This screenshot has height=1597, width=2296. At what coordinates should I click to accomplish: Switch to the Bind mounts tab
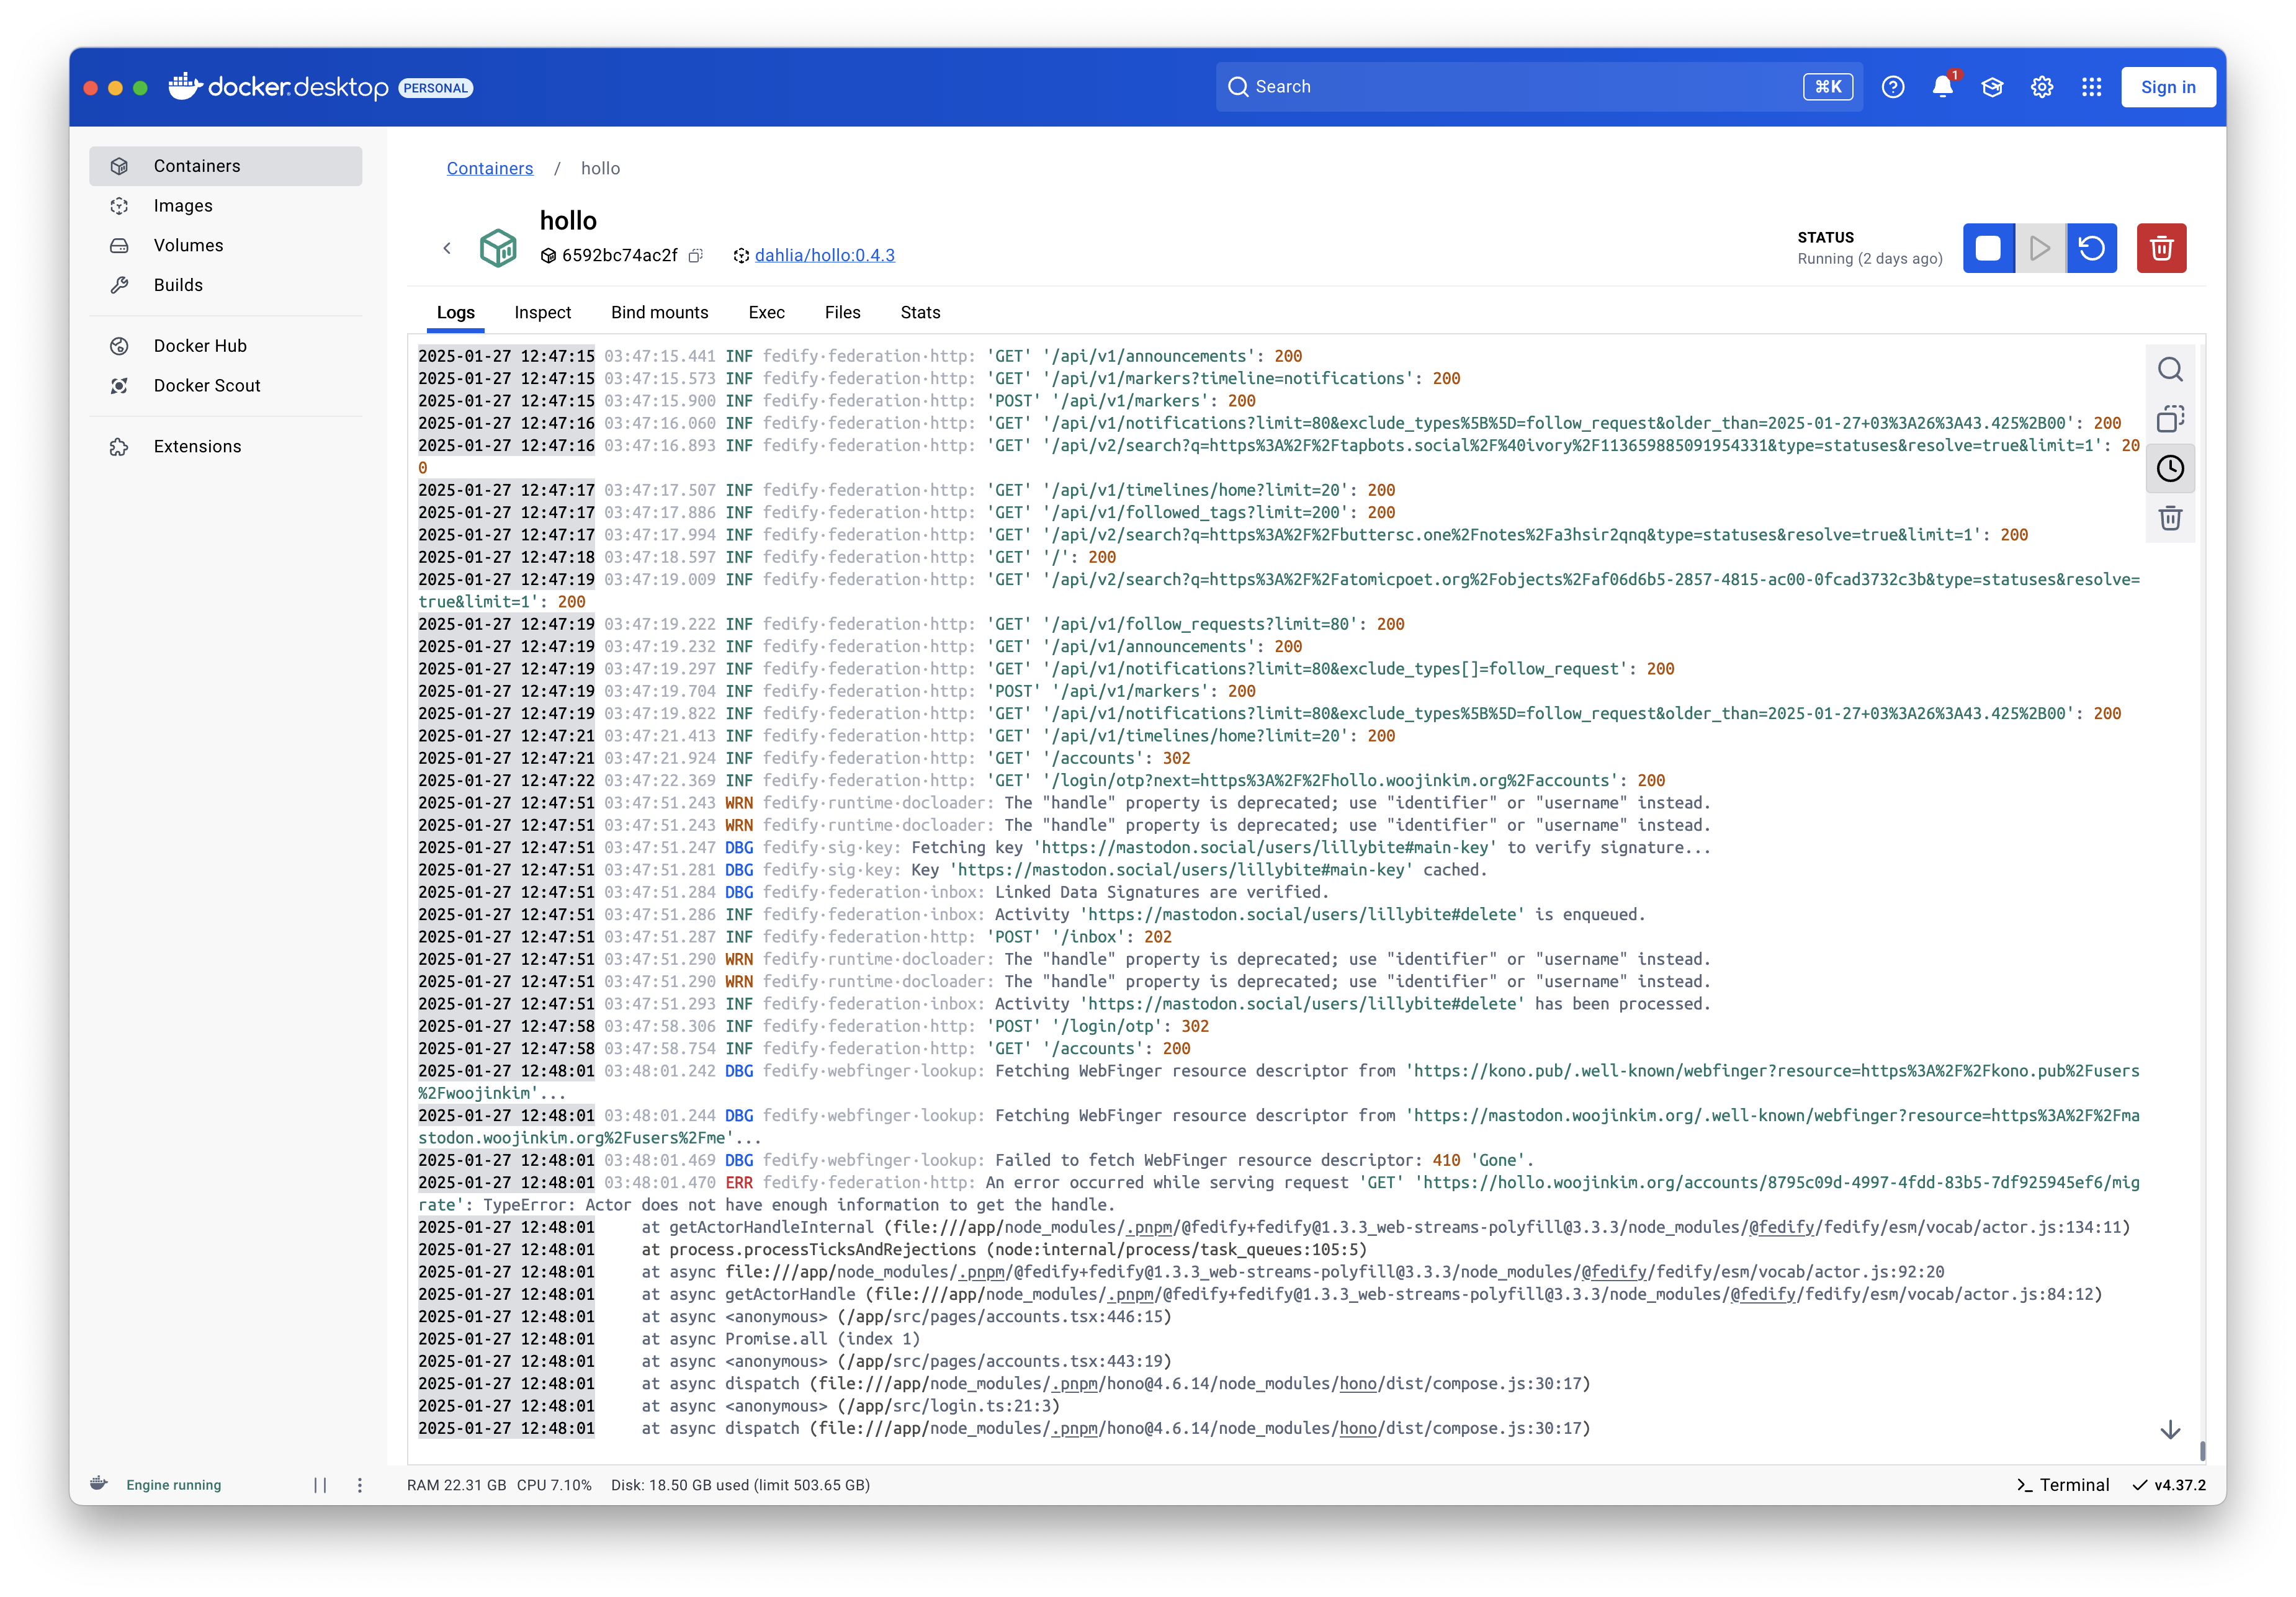659,312
